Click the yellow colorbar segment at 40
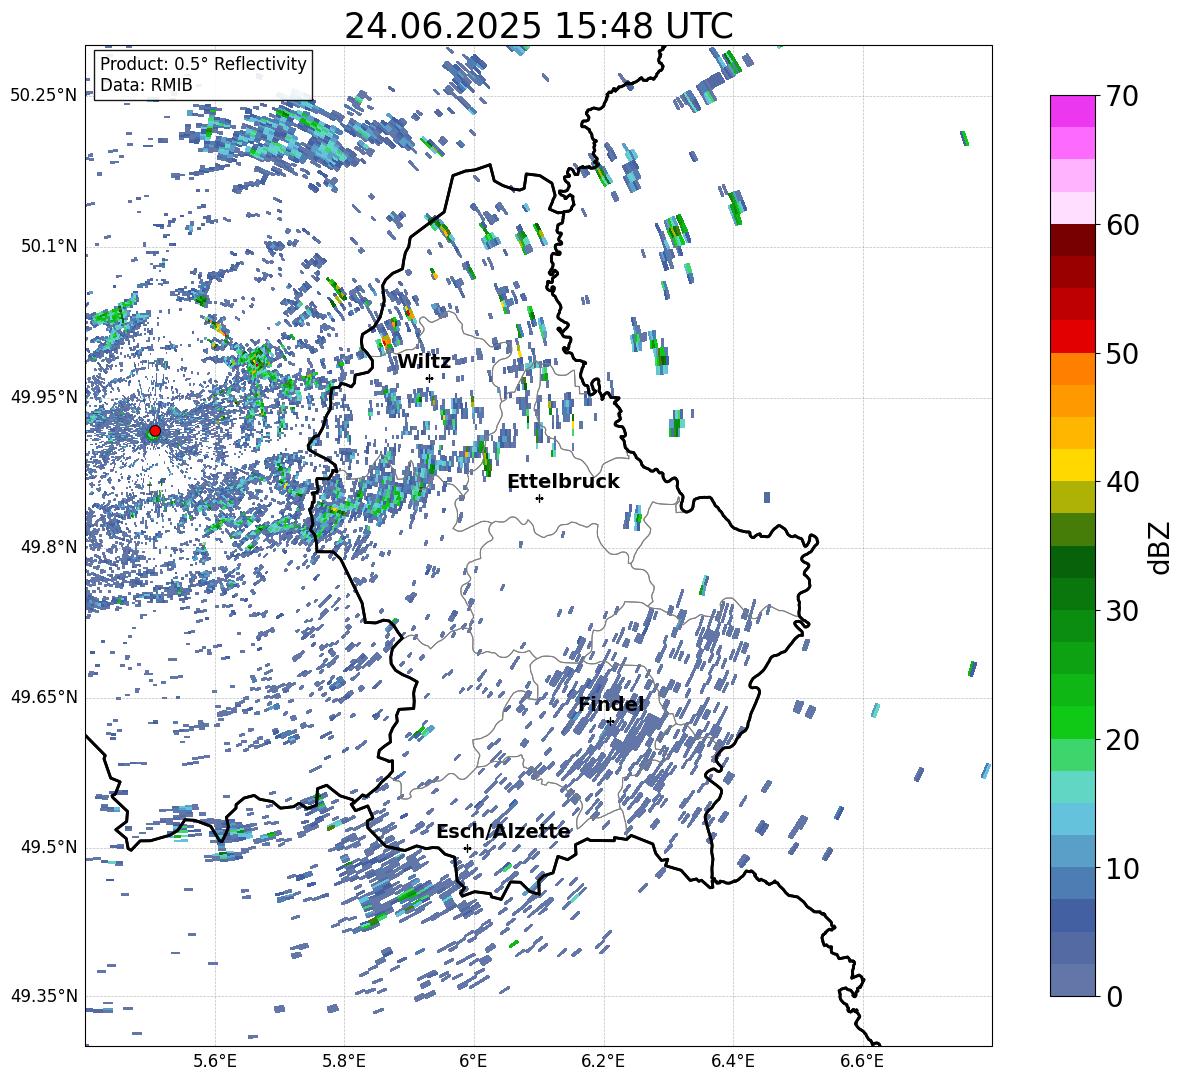The image size is (1184, 1081). [1073, 465]
